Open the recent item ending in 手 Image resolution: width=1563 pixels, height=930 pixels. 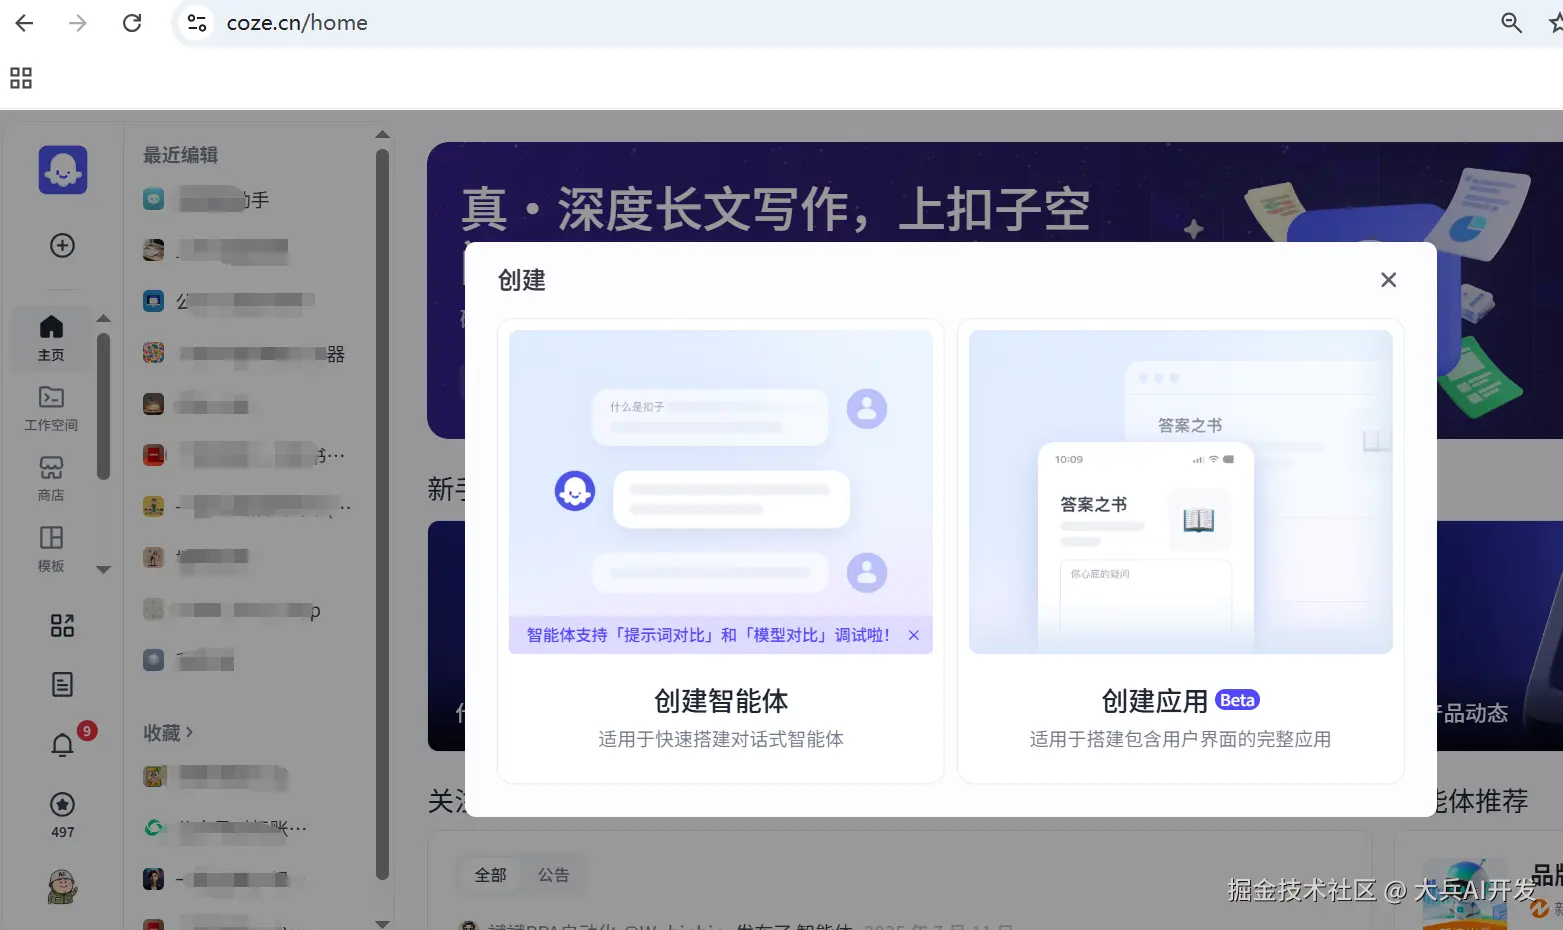(206, 200)
